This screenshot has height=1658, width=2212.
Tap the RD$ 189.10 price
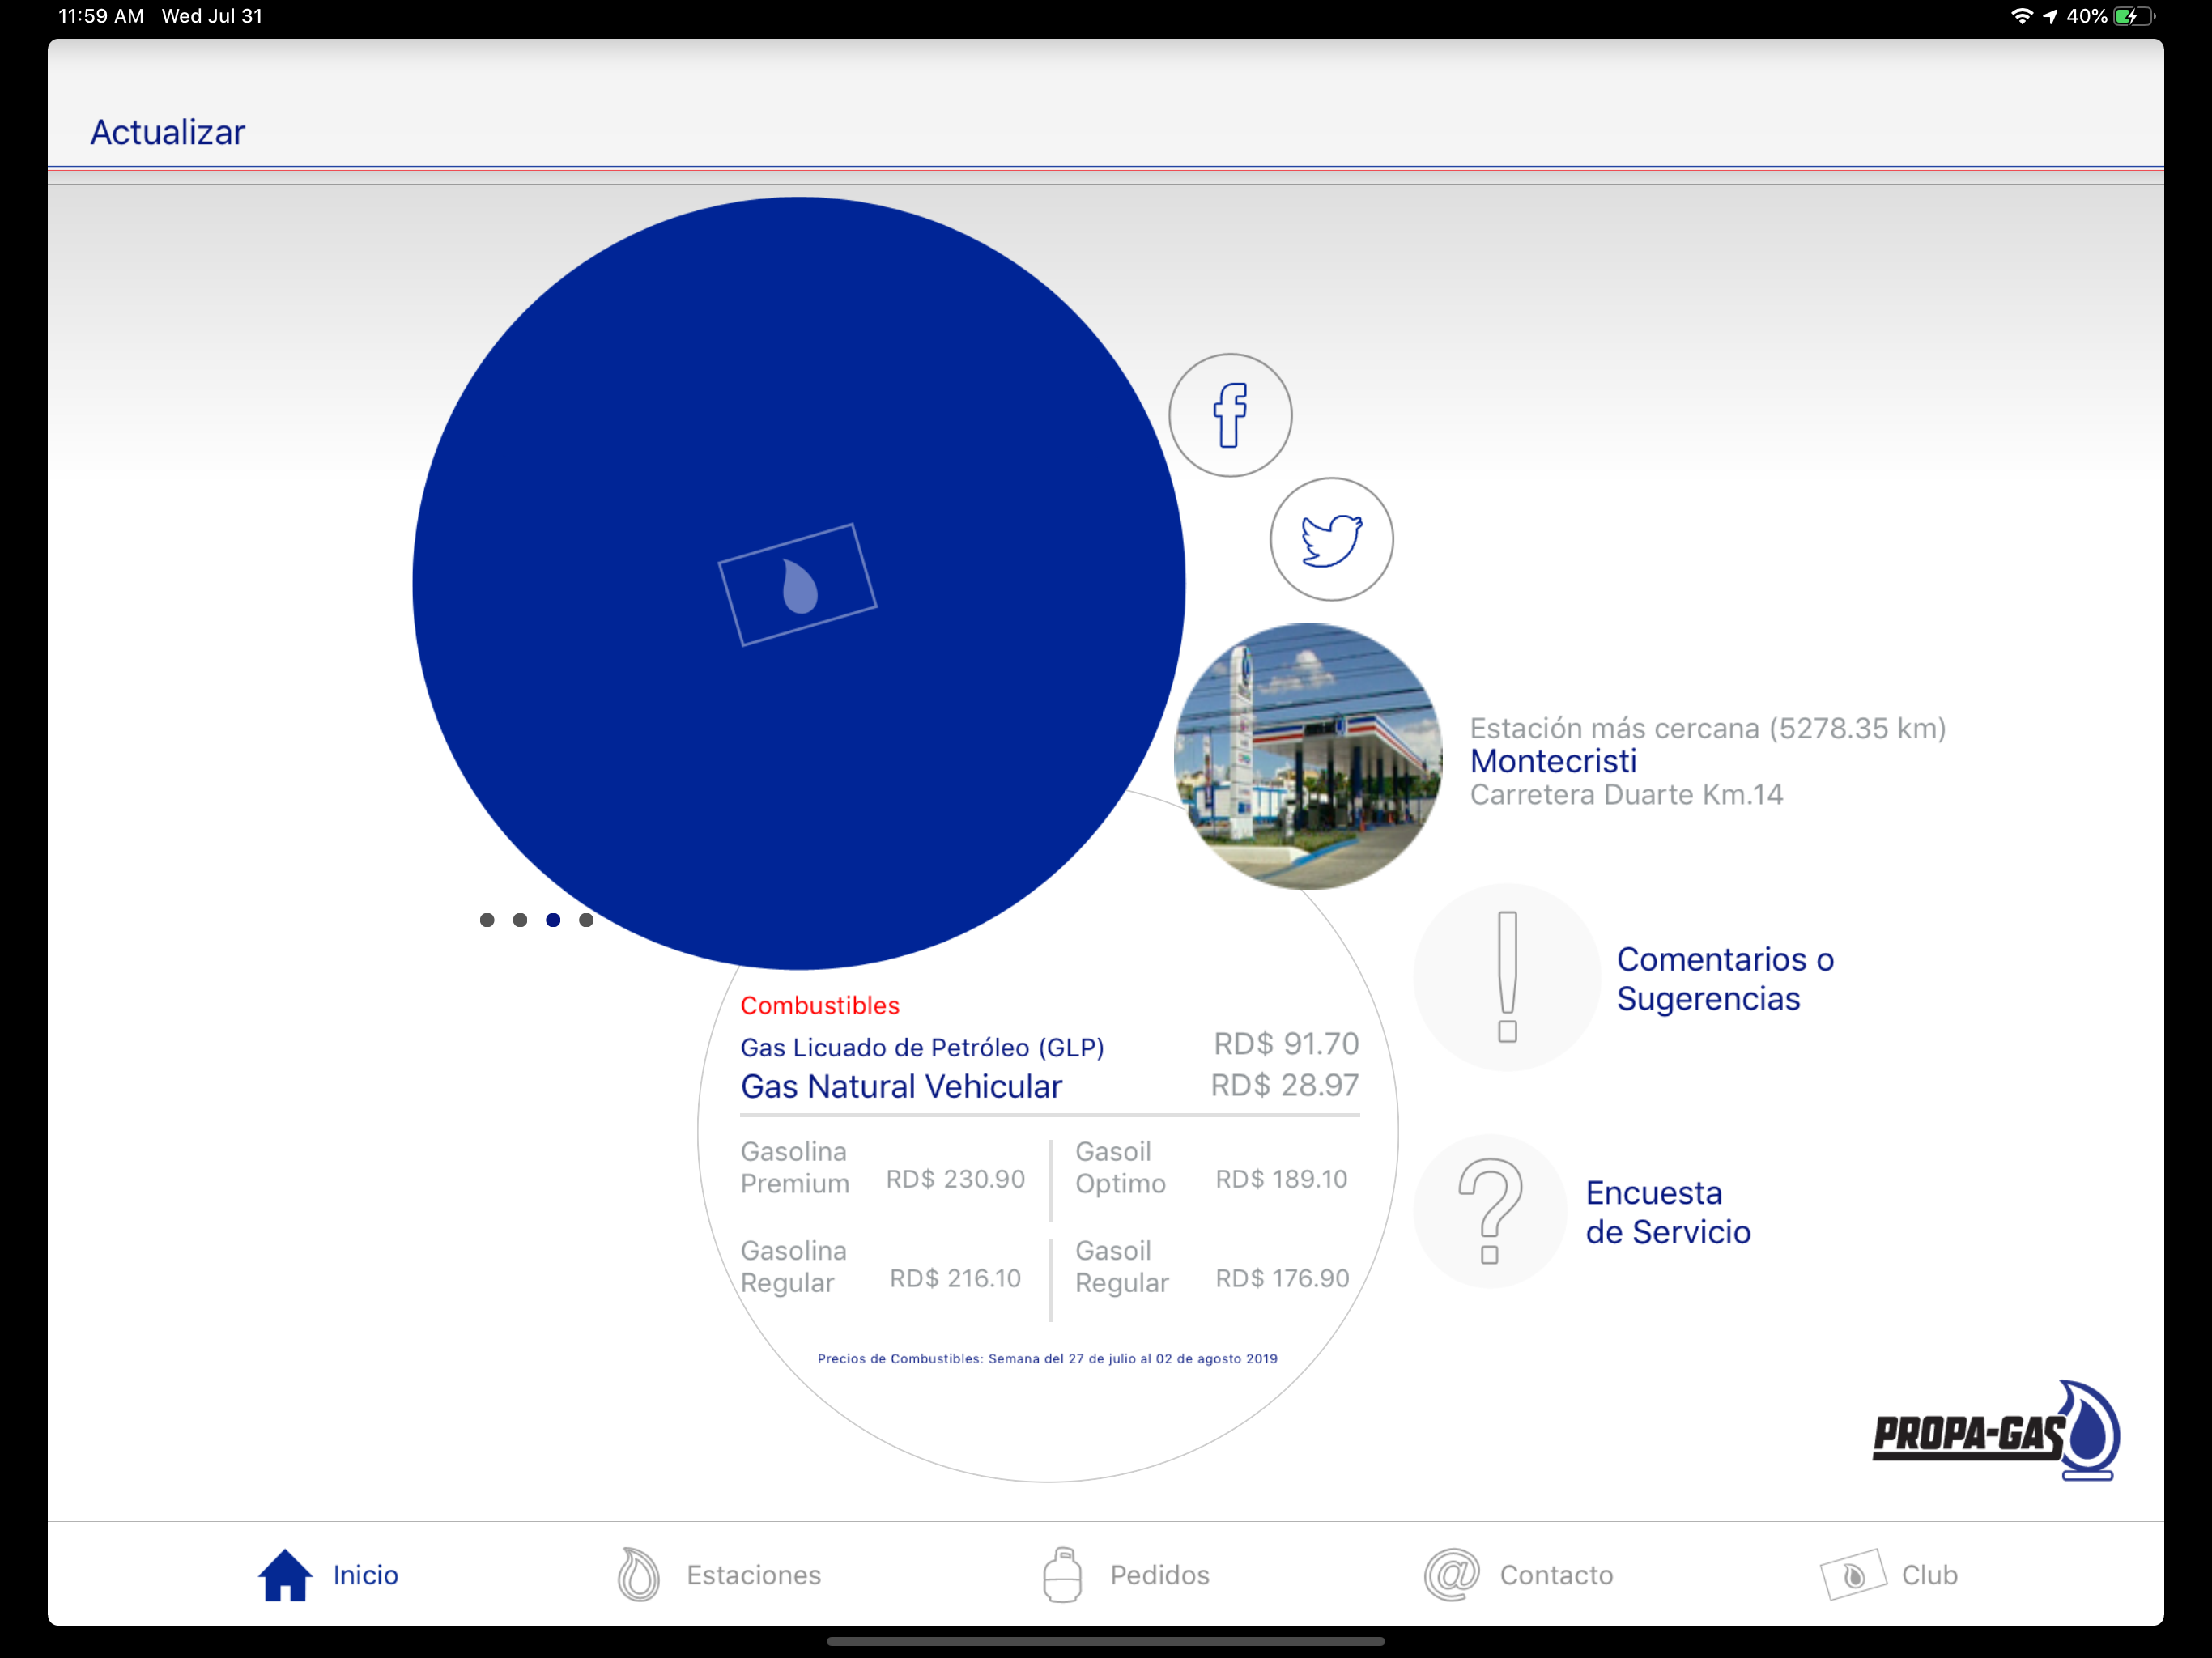pyautogui.click(x=1281, y=1179)
